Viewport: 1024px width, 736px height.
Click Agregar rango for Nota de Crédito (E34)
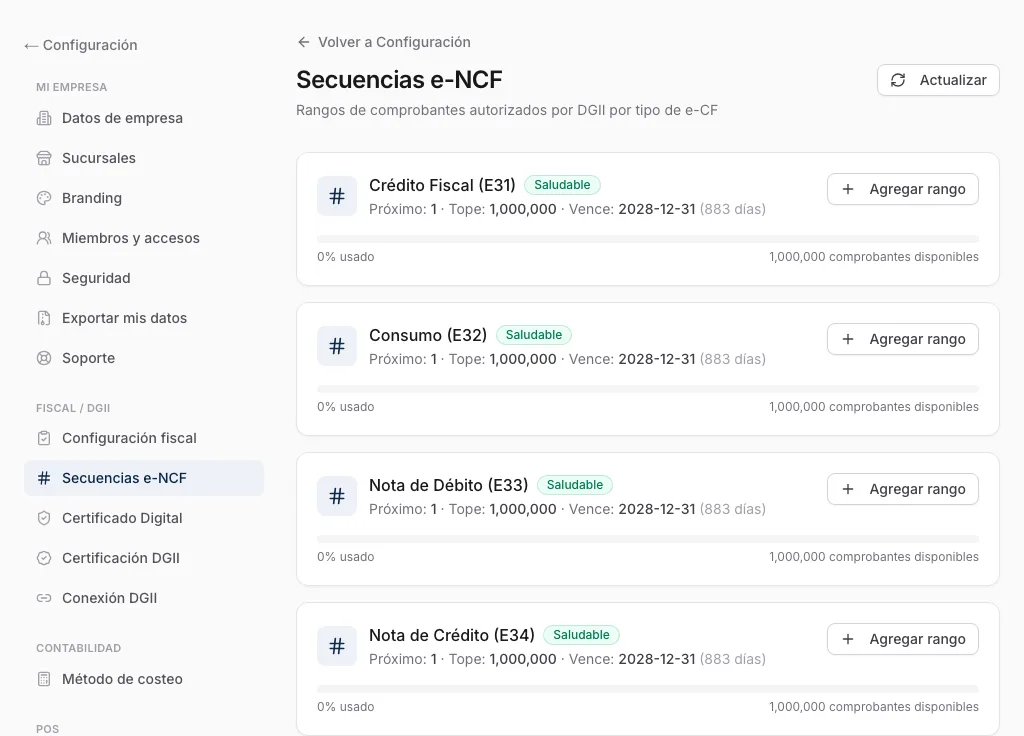coord(903,639)
